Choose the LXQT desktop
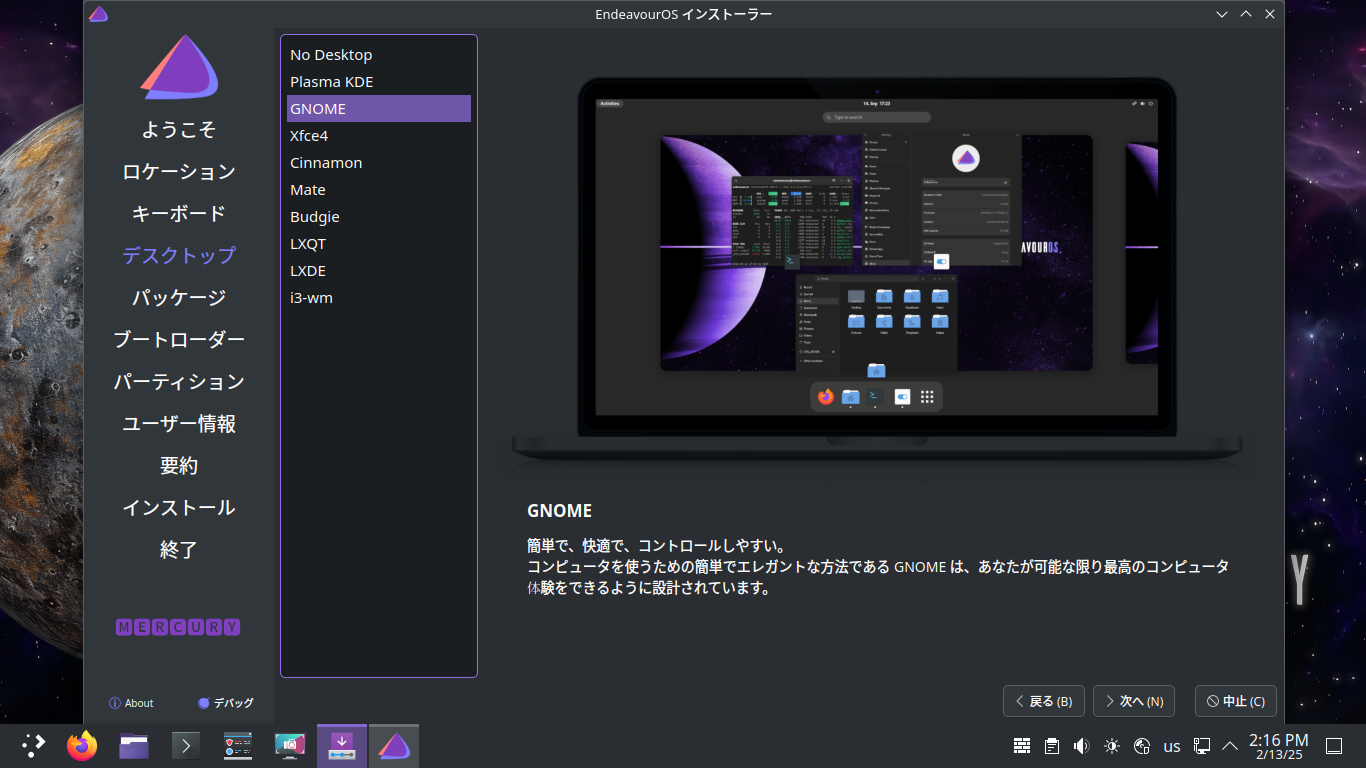 click(x=379, y=244)
